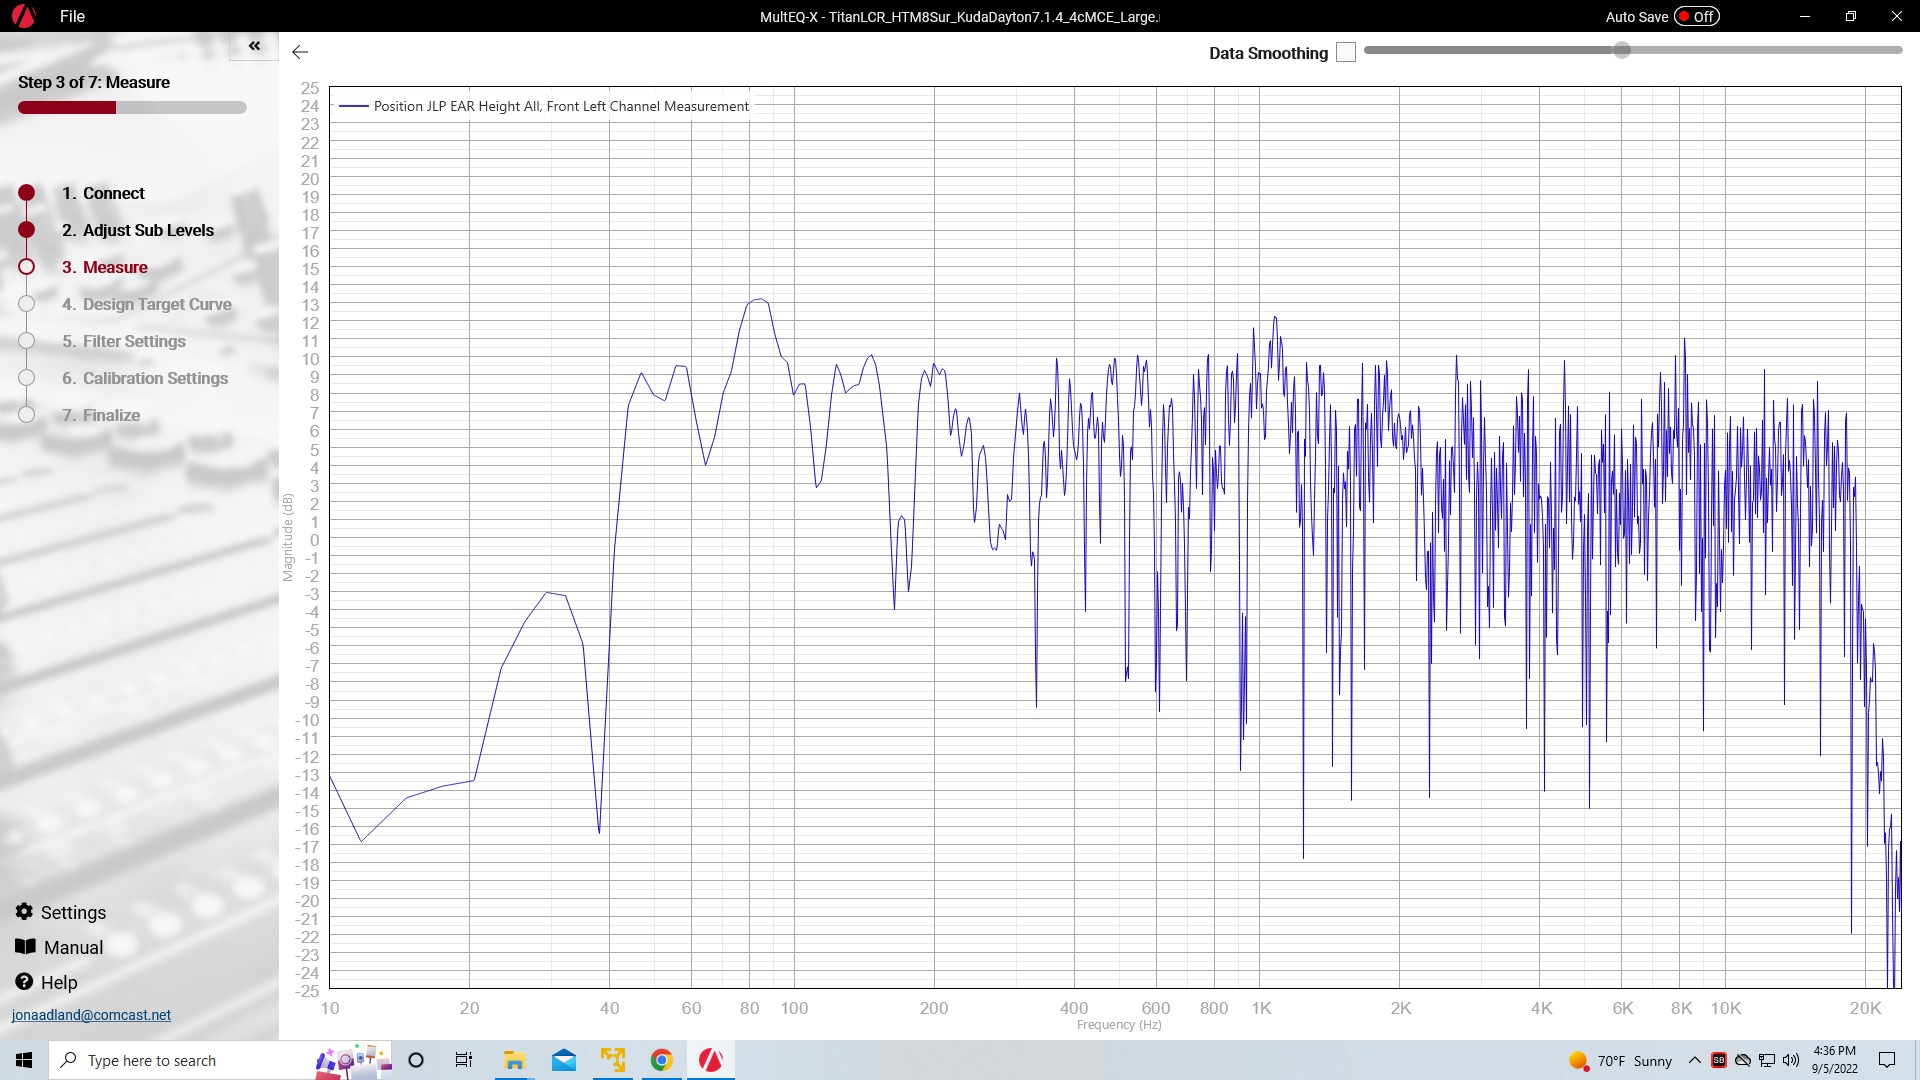Image resolution: width=1920 pixels, height=1080 pixels.
Task: Click the volume speaker tray icon
Action: [1791, 1060]
